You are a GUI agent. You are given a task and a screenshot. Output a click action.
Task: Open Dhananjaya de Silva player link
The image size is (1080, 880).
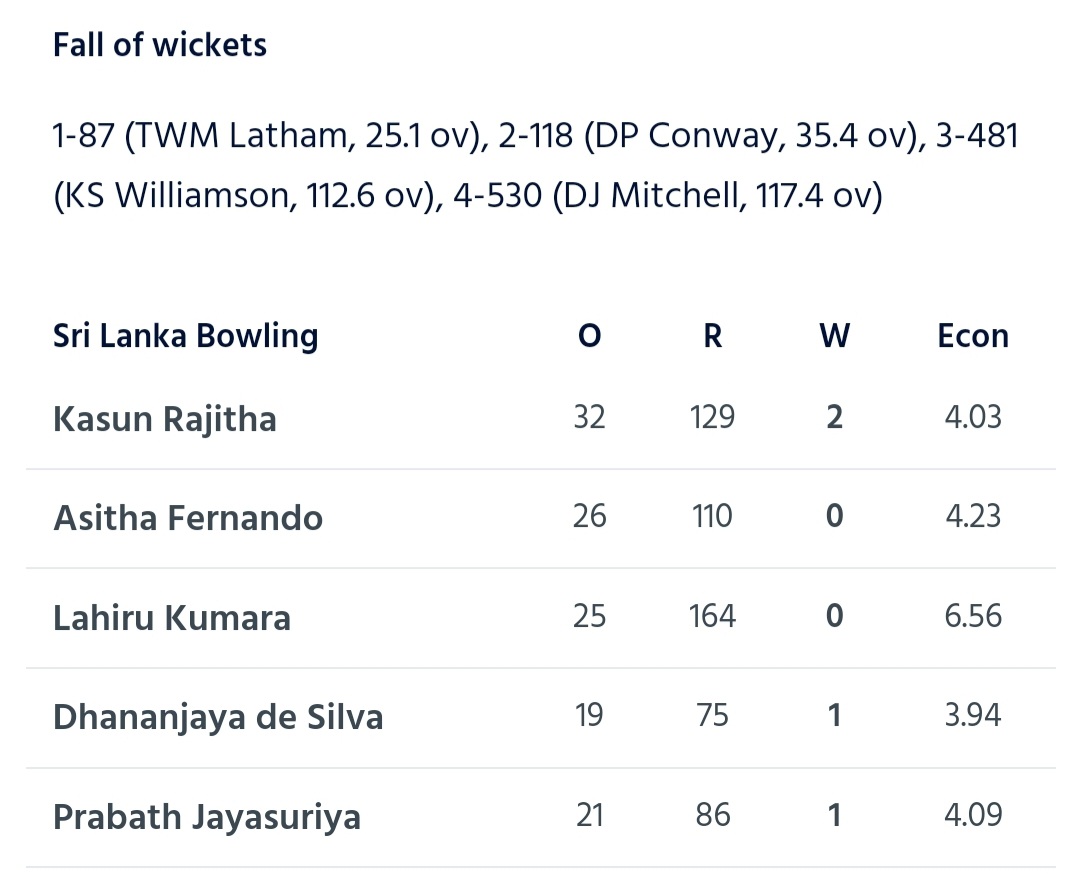click(x=218, y=717)
